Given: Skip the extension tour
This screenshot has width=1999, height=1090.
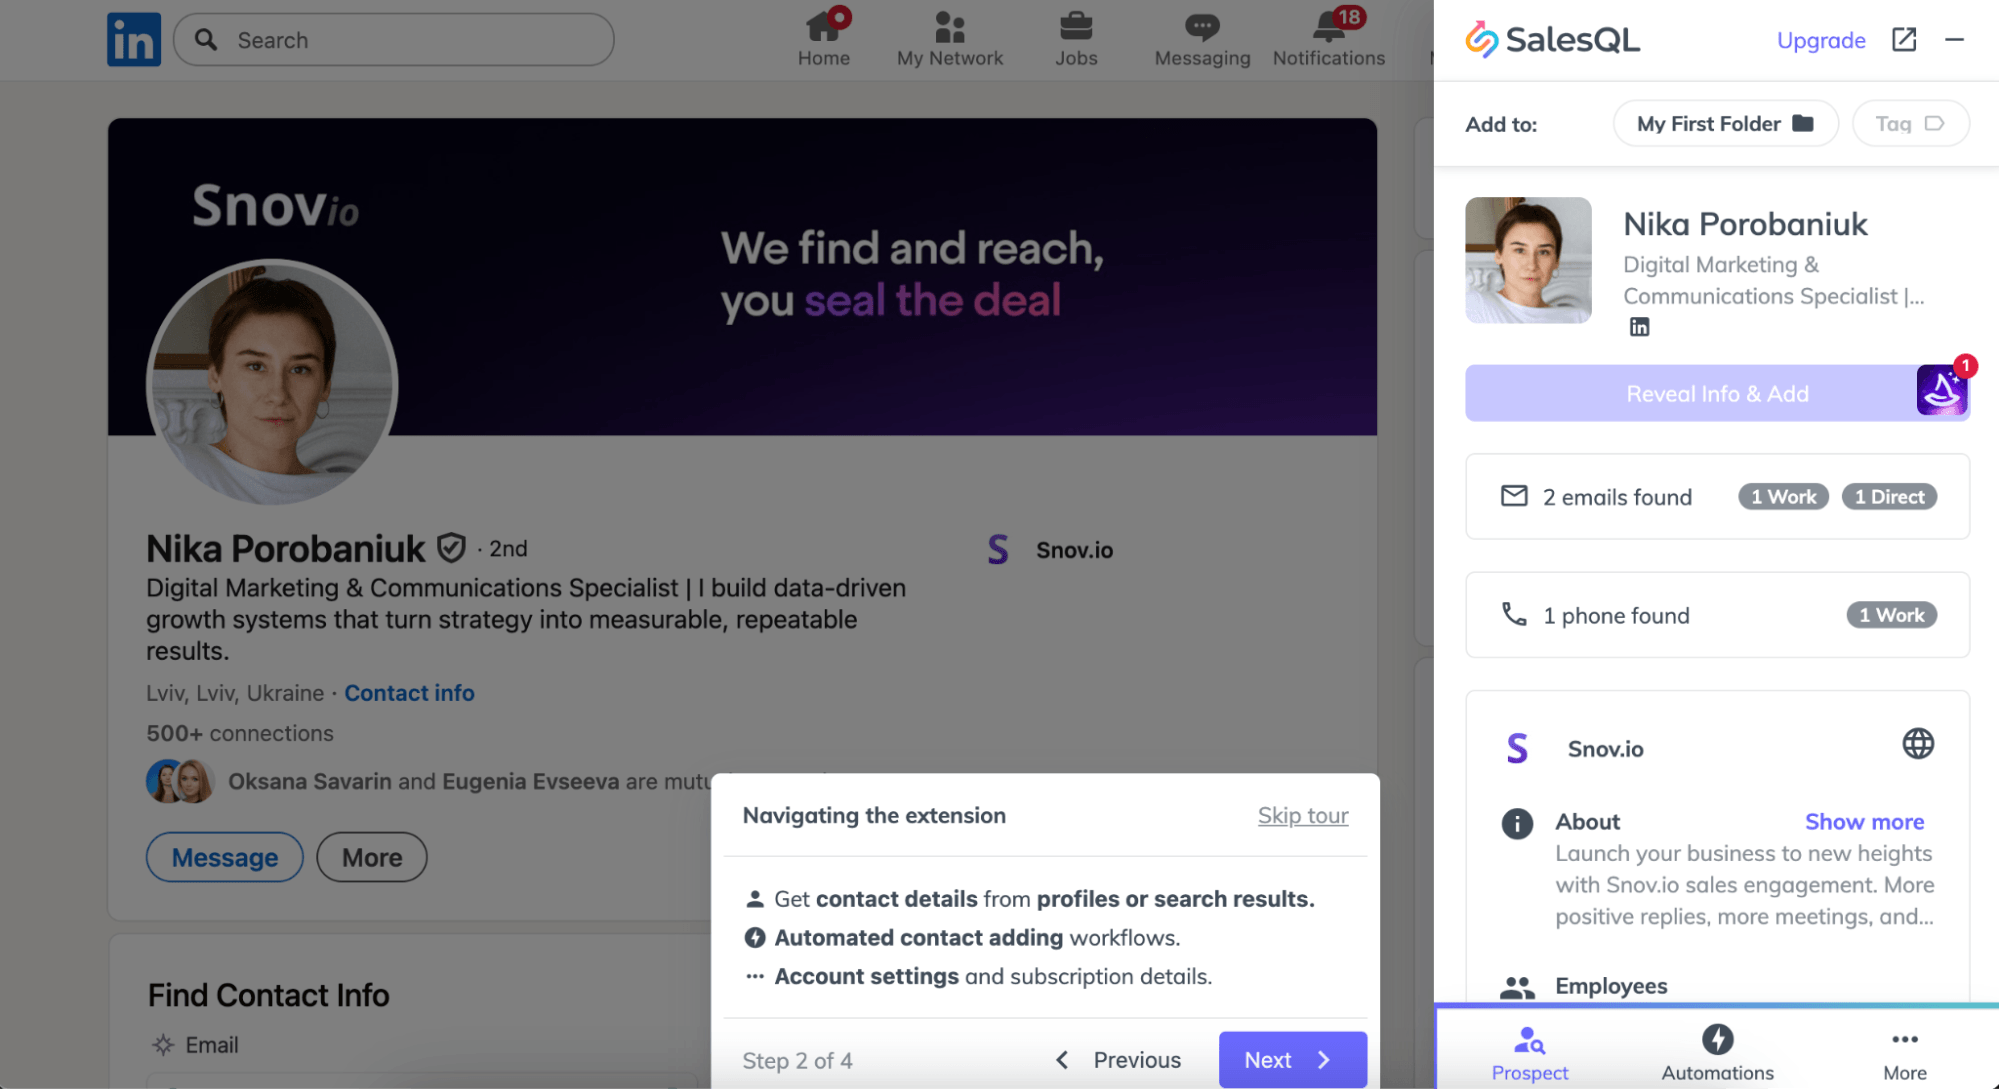Looking at the screenshot, I should [x=1302, y=816].
